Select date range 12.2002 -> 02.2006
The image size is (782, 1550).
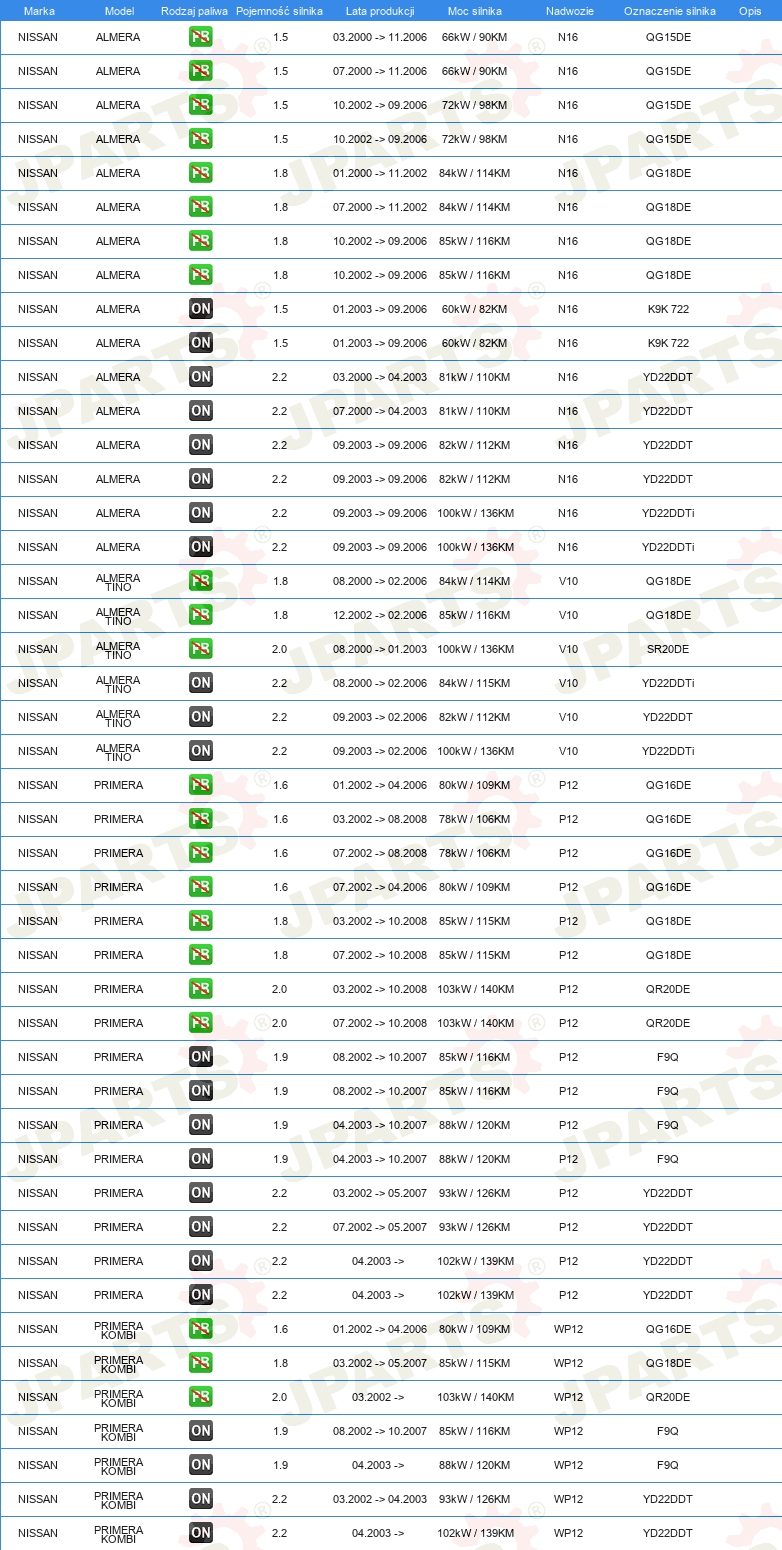(380, 615)
